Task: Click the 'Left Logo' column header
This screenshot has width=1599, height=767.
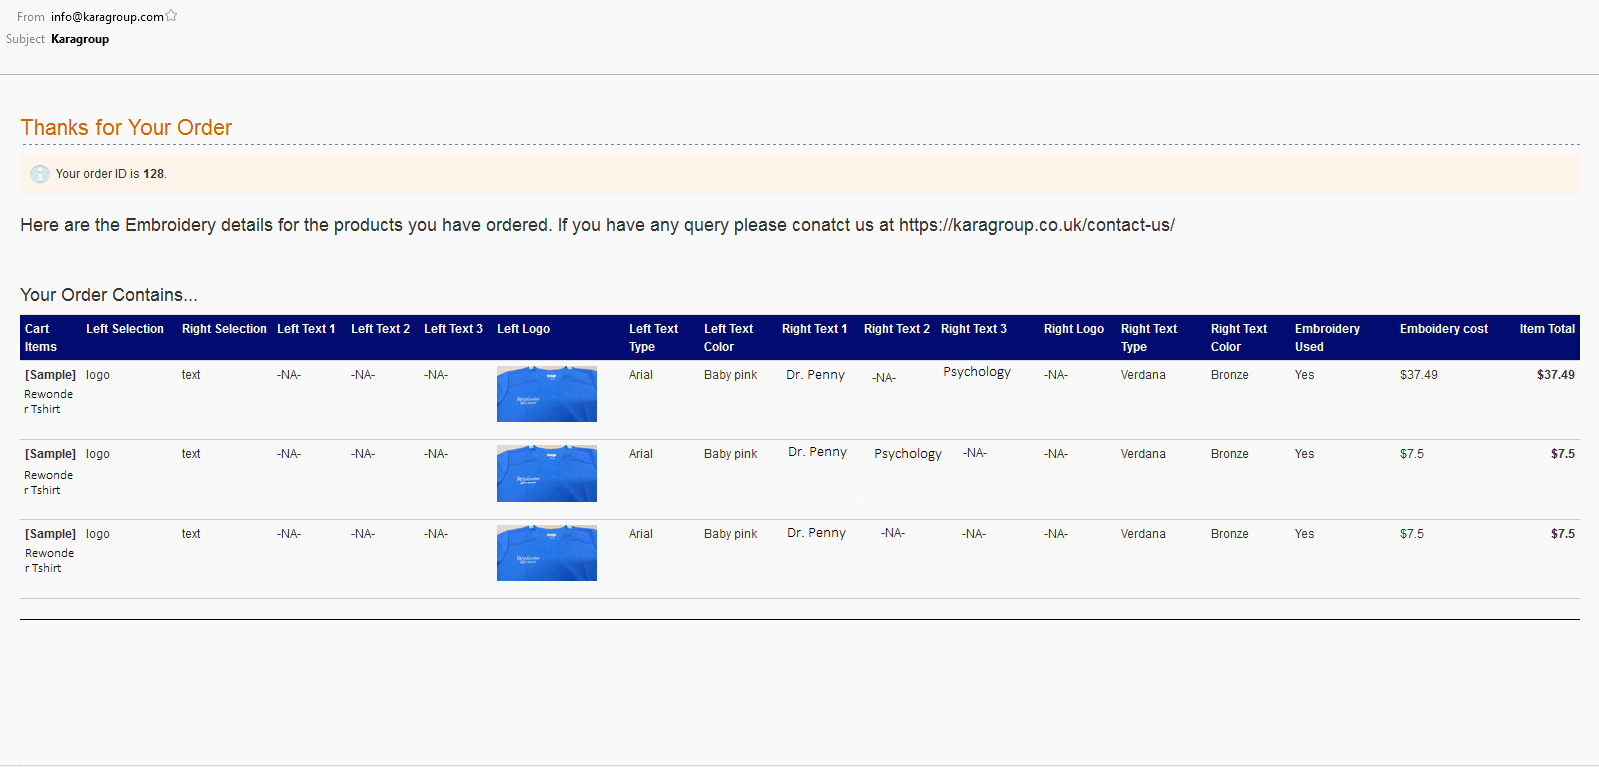Action: tap(523, 329)
